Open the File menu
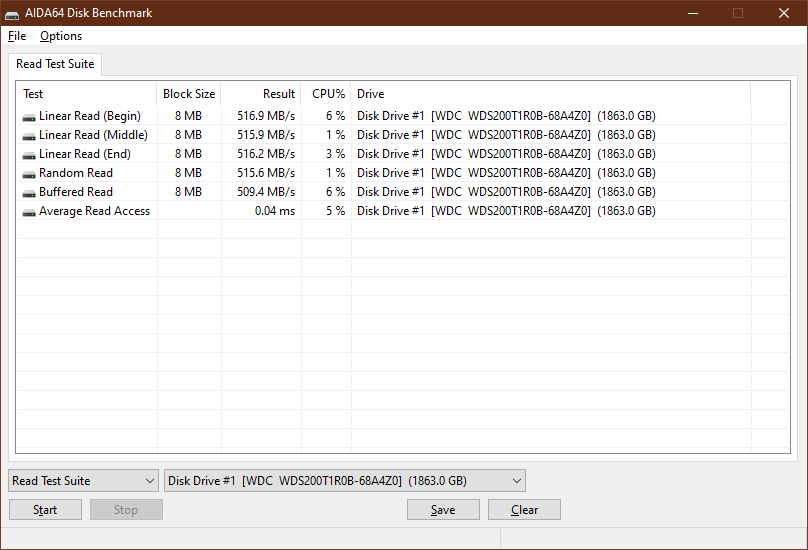Viewport: 808px width, 550px height. [x=17, y=36]
